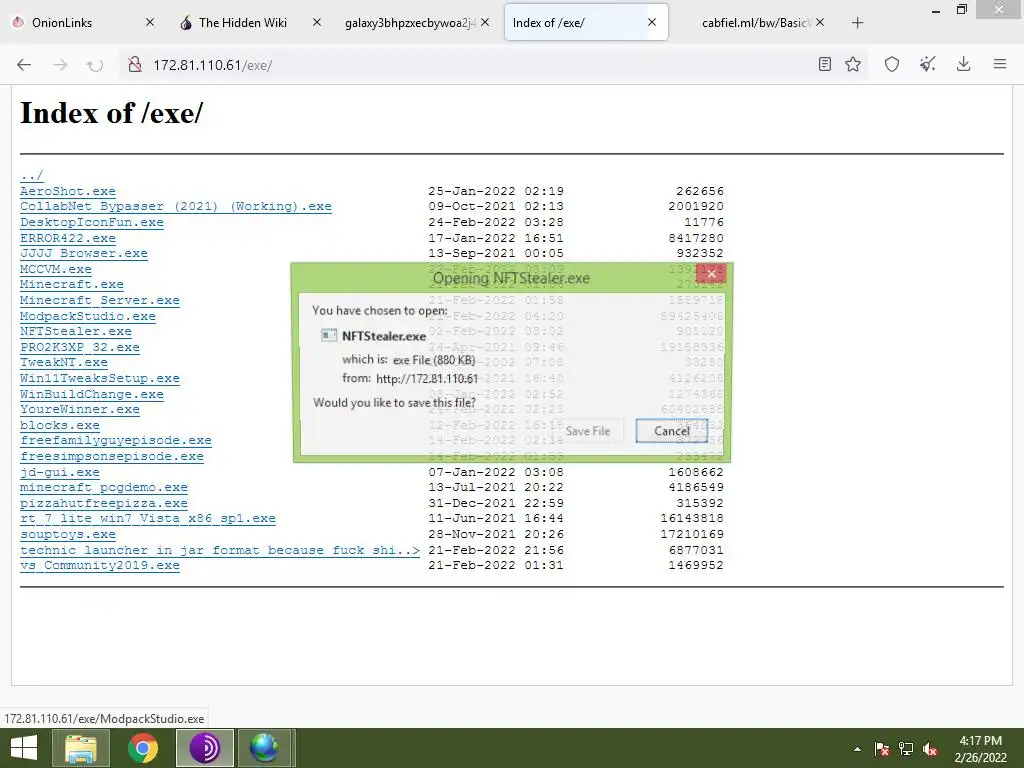Open the blocks.exe link
This screenshot has height=768, width=1024.
coord(60,425)
